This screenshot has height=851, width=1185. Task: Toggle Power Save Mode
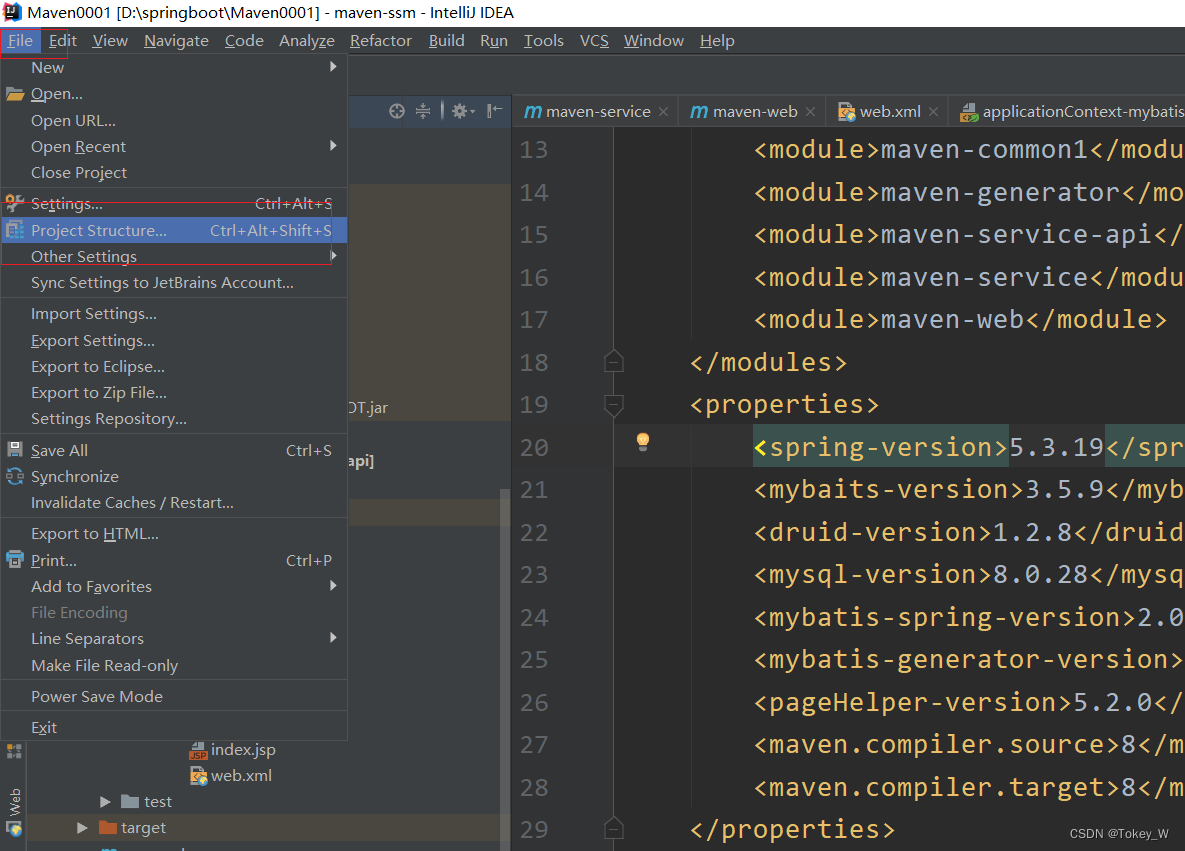click(96, 696)
